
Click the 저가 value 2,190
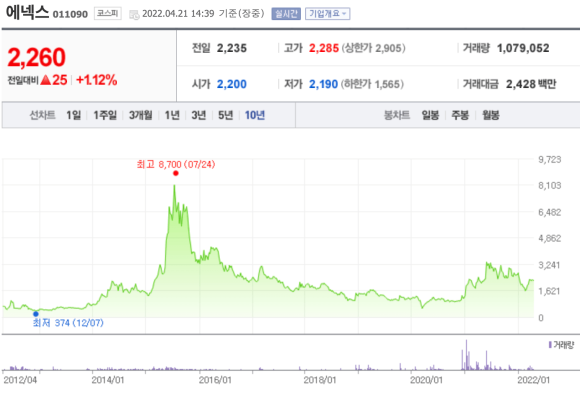[x=323, y=84]
